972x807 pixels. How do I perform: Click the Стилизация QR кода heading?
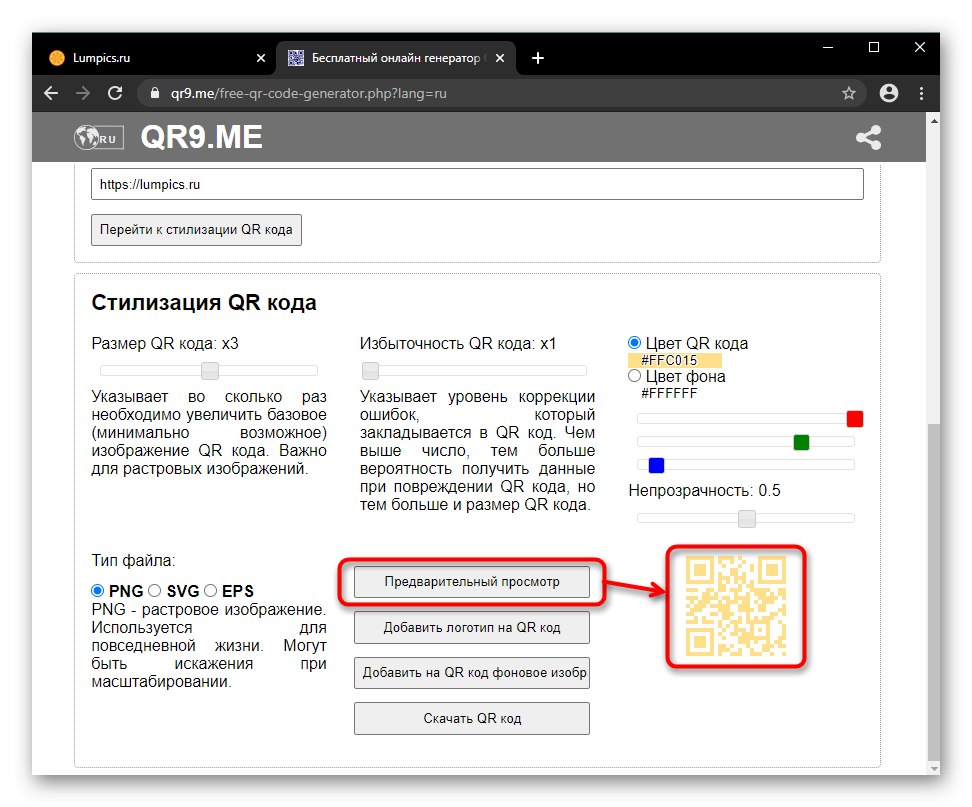(204, 302)
